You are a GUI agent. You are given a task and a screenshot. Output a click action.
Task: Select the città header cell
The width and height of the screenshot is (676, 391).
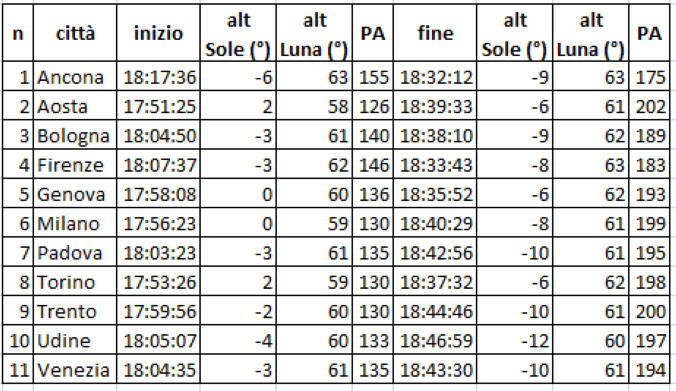point(75,33)
